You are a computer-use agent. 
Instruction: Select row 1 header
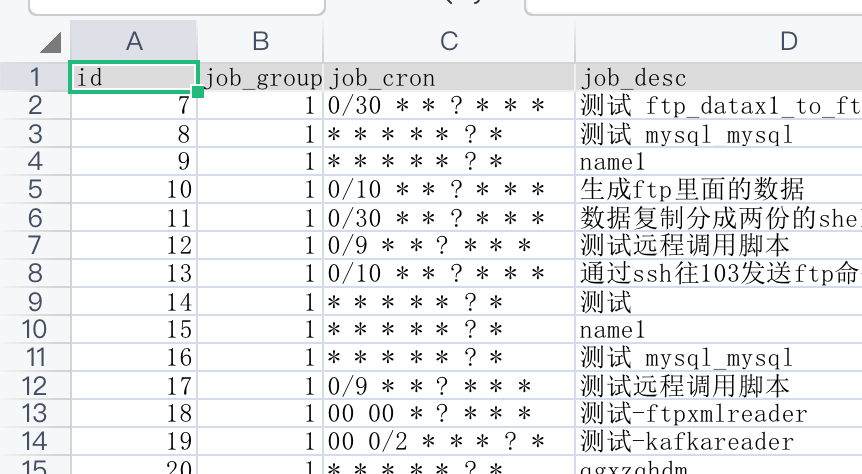coord(35,77)
